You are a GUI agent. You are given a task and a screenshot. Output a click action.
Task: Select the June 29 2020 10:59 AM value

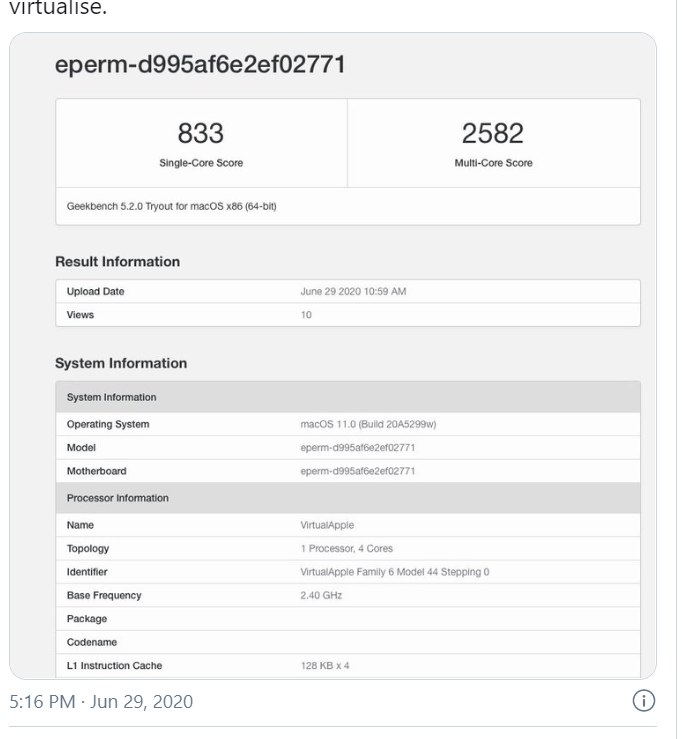353,291
